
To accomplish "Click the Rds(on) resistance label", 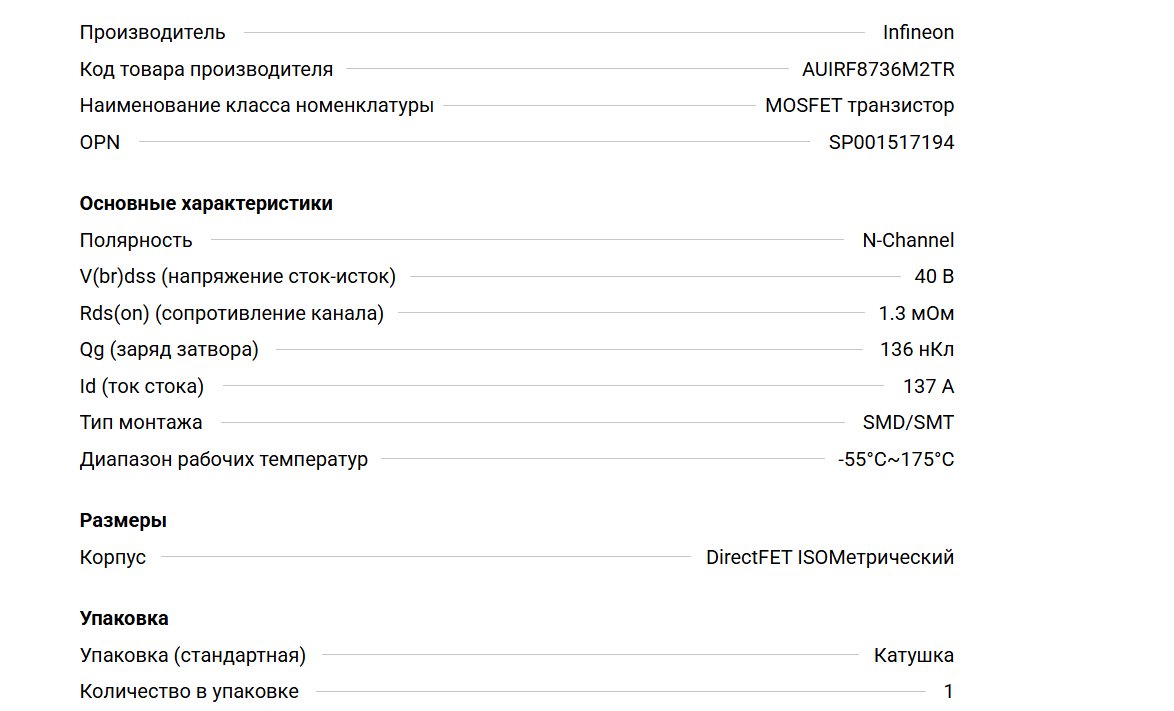I will [x=231, y=313].
